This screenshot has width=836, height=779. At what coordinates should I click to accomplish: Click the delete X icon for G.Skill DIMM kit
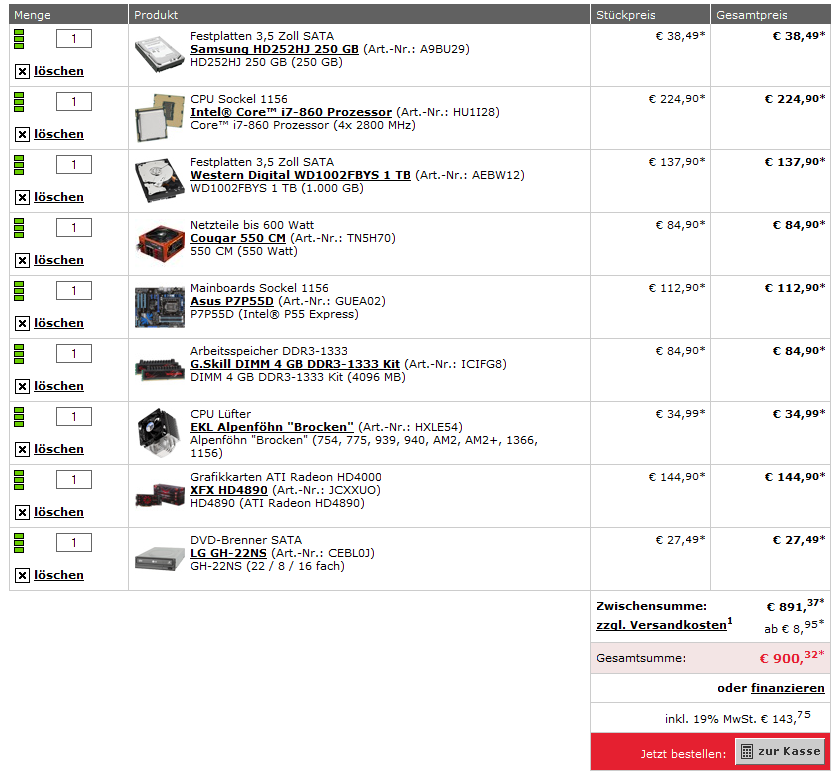(x=22, y=386)
